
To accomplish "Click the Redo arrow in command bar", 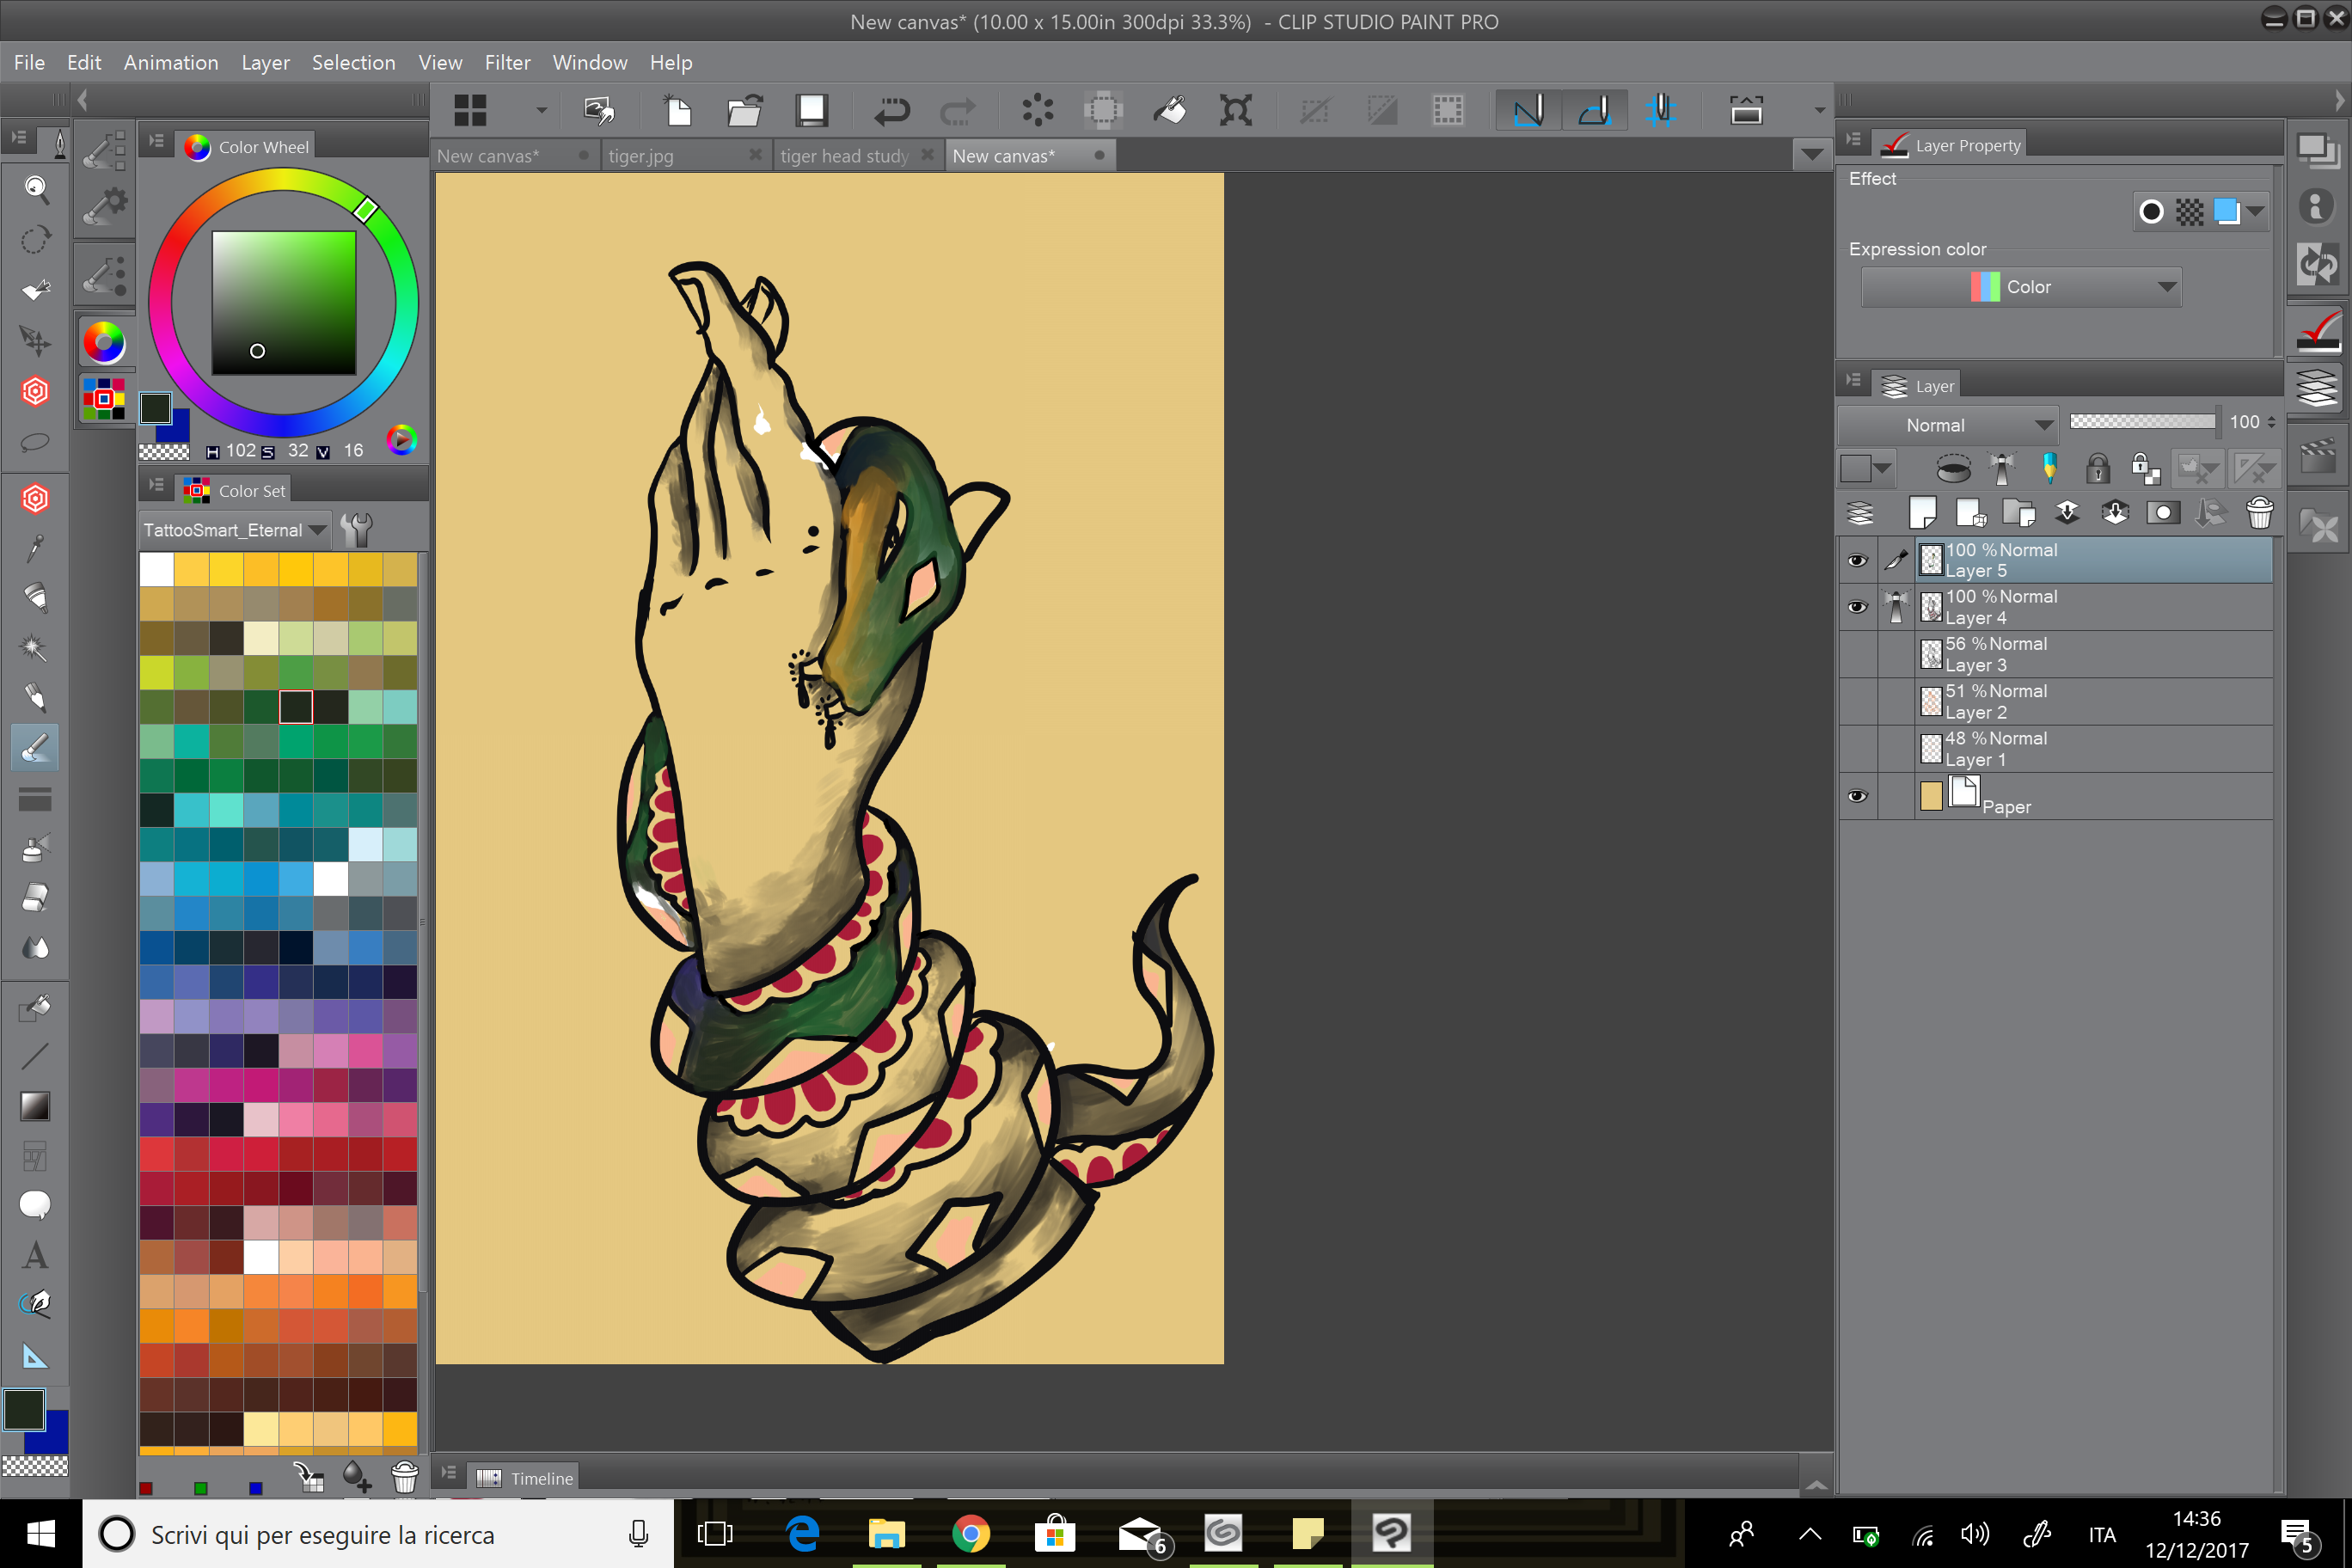I will (x=957, y=110).
